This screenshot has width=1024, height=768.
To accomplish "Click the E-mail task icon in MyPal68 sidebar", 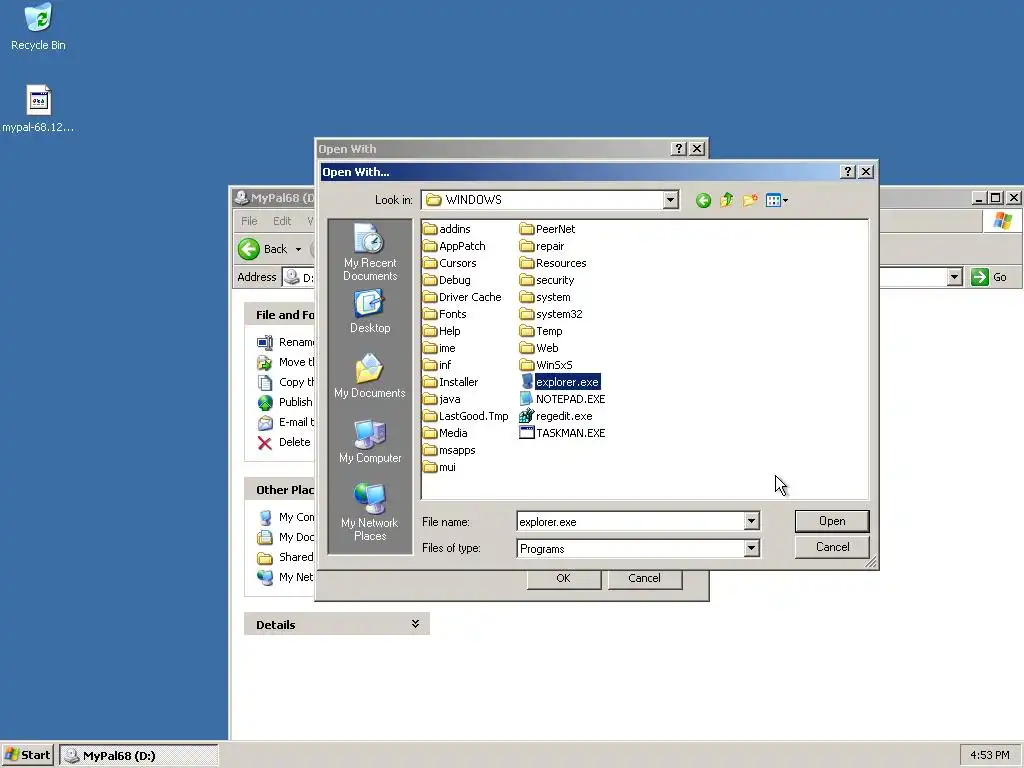I will [x=265, y=423].
